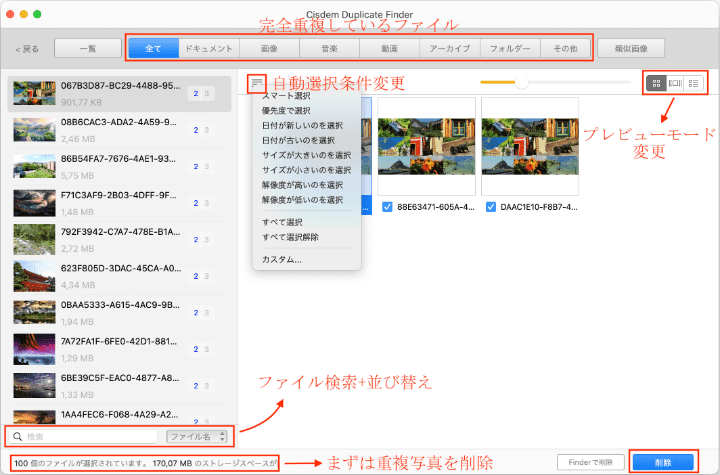Switch to side-by-side preview mode

(x=675, y=84)
